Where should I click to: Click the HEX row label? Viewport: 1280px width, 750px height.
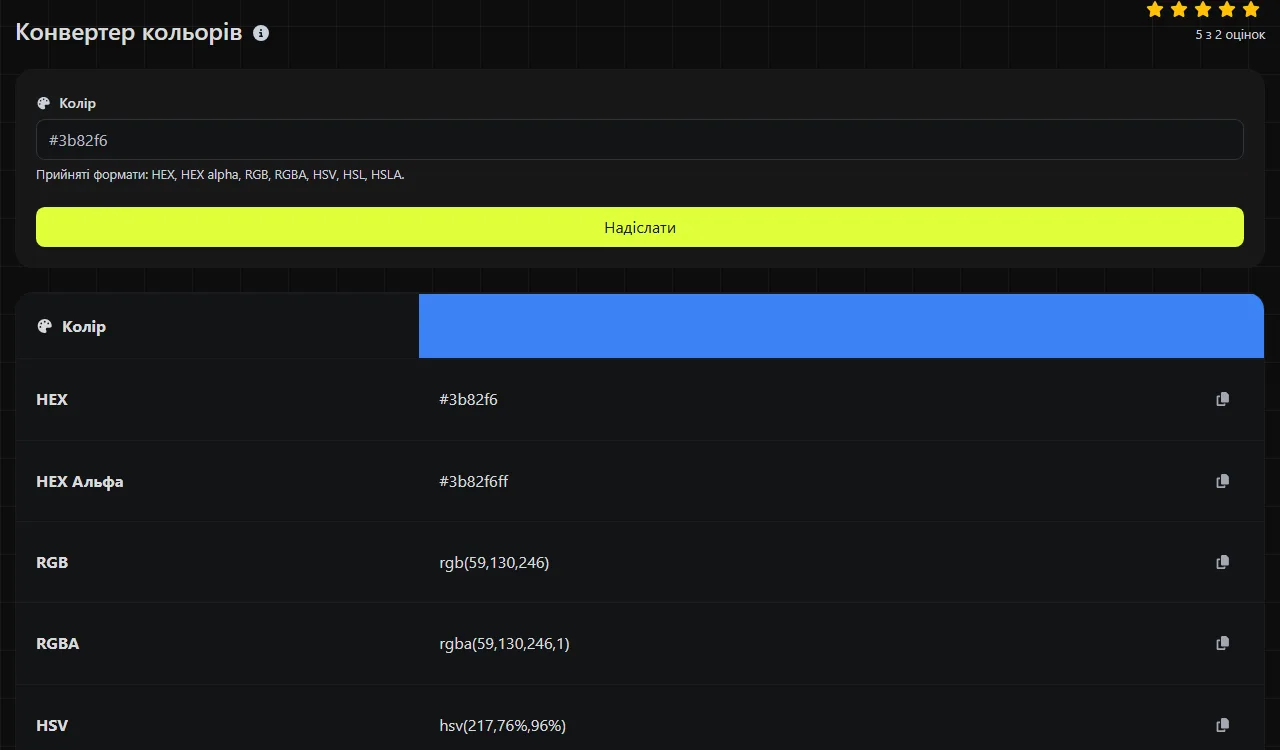coord(52,399)
